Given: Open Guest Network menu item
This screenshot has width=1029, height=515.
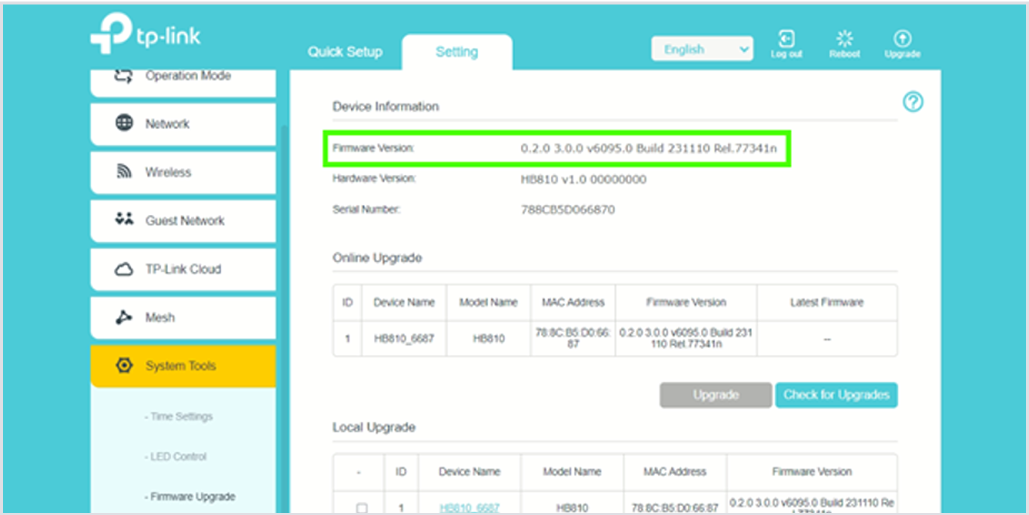Looking at the screenshot, I should coord(183,220).
